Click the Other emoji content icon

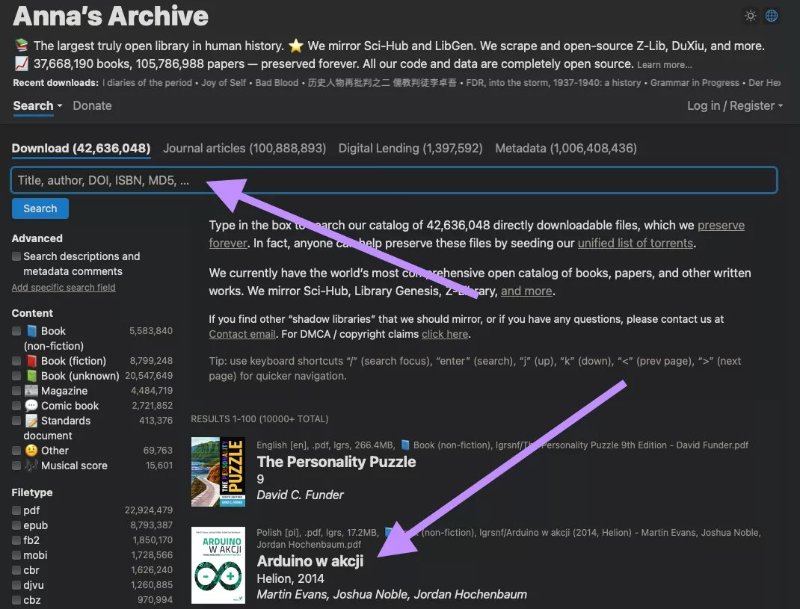click(31, 449)
